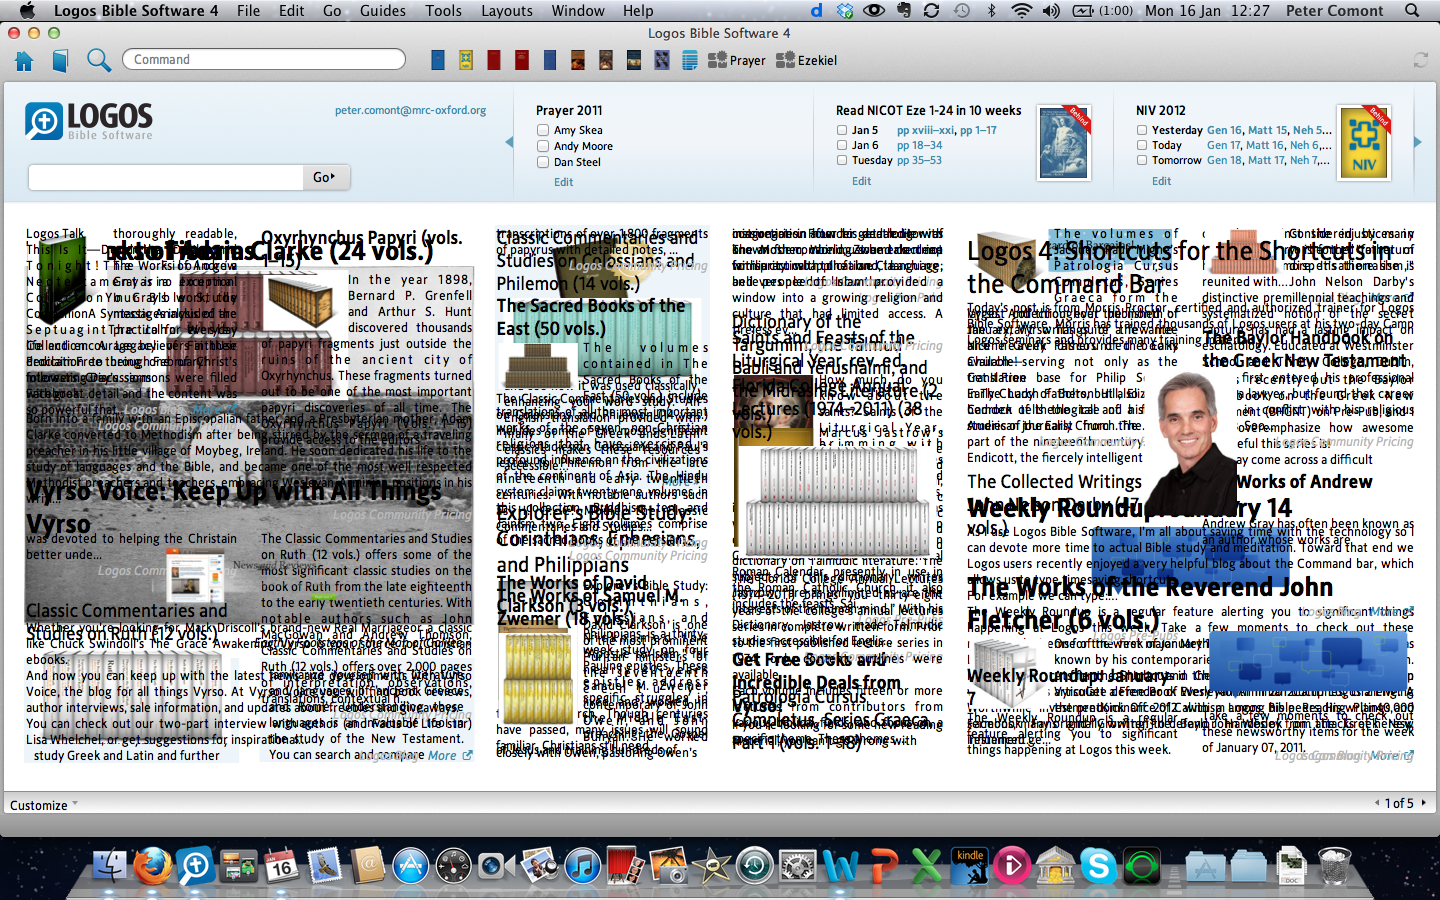The width and height of the screenshot is (1440, 900).
Task: Open the notes document shortcut icon in toolbar
Action: pos(689,60)
